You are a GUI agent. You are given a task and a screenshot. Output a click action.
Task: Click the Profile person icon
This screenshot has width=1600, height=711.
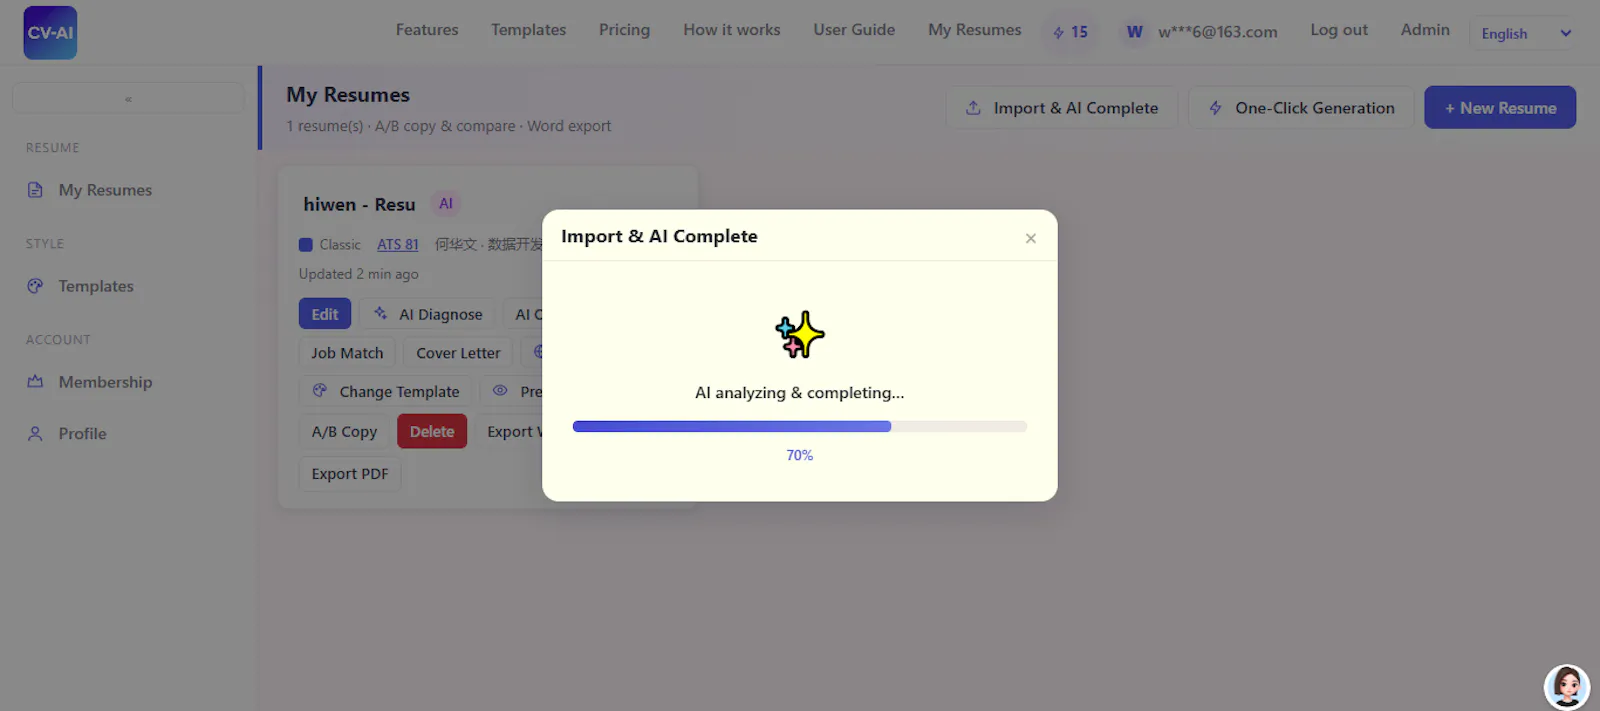point(35,434)
